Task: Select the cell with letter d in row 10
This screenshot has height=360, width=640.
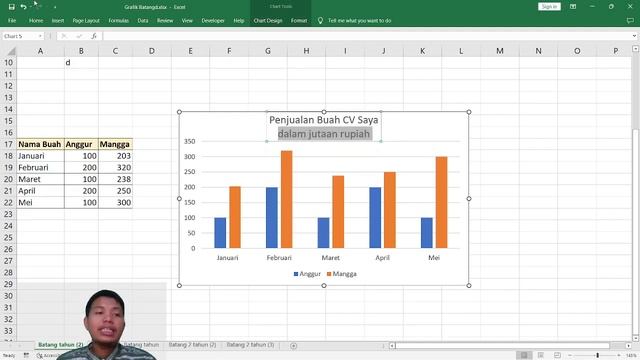Action: click(x=81, y=62)
